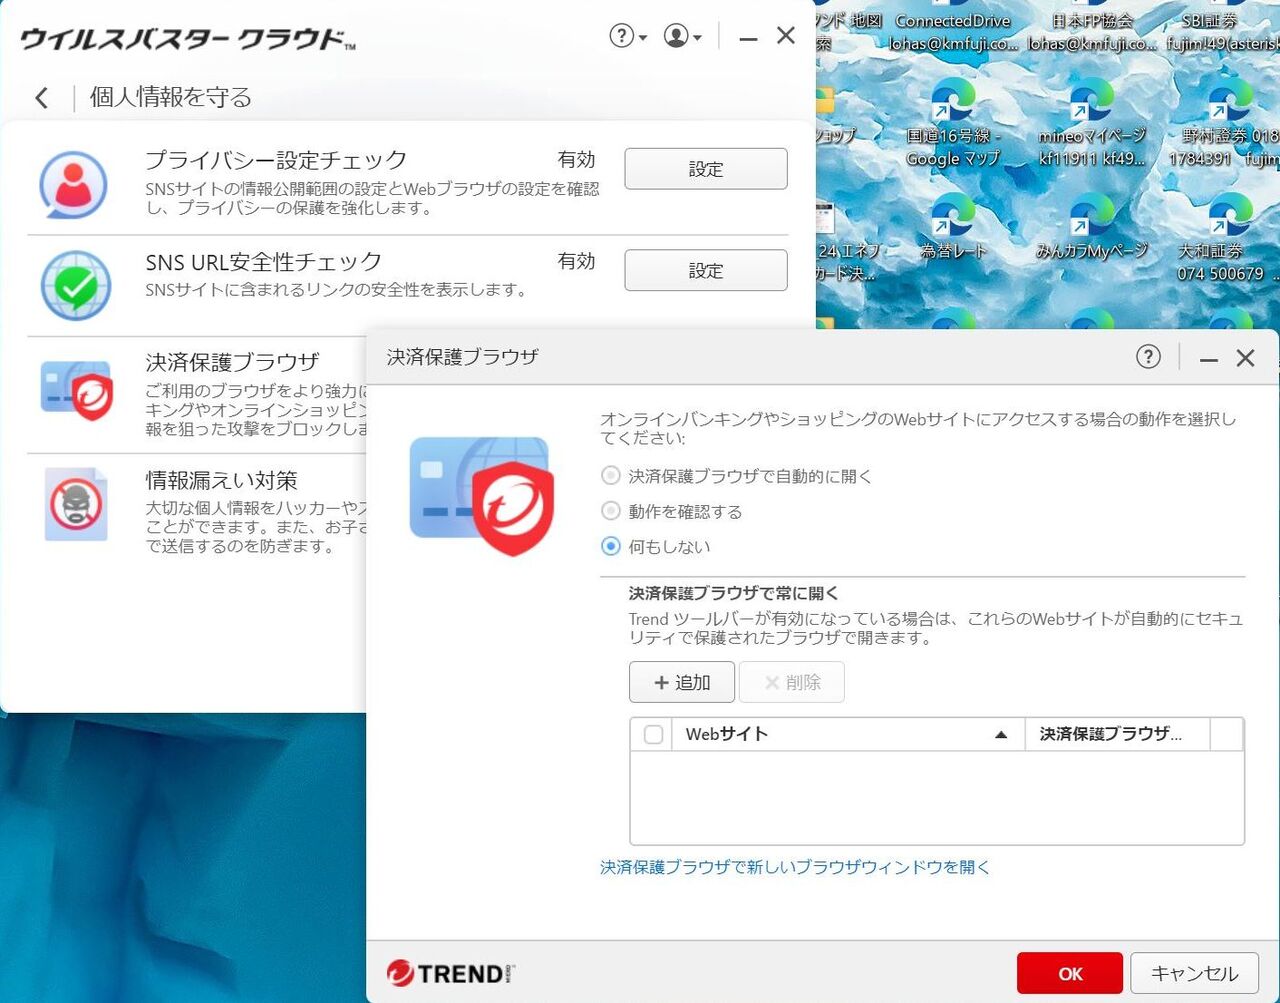
Task: Close the 決済保護ブラウザ dialog
Action: pos(1245,358)
